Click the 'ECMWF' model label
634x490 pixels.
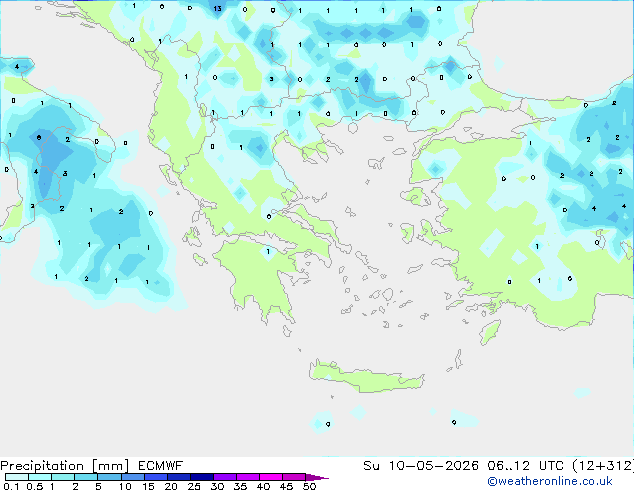click(x=161, y=466)
